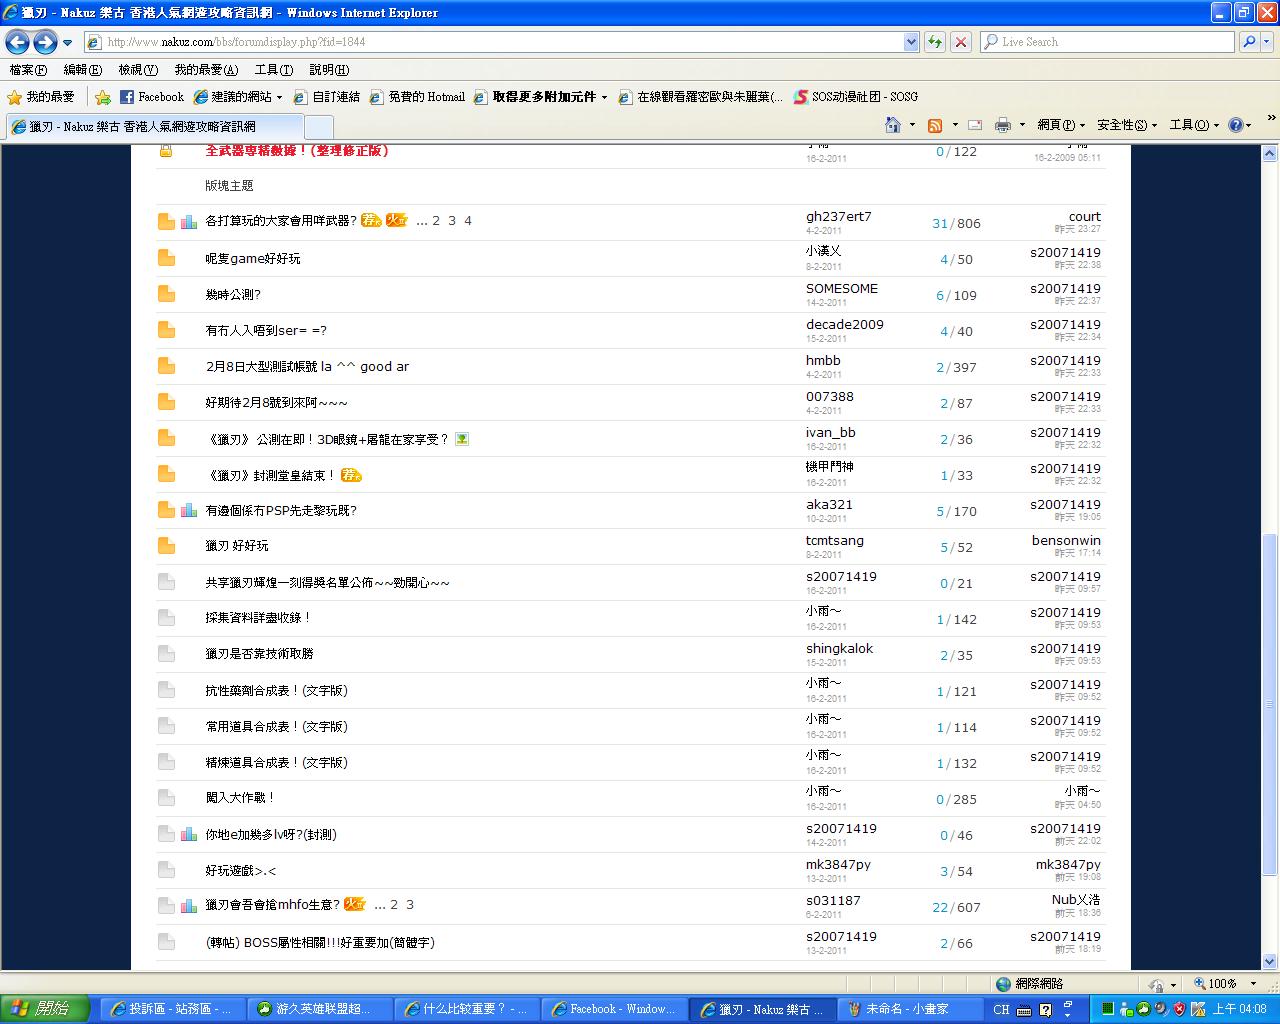Click the taskbar clock 上午 04:08

click(1239, 1009)
